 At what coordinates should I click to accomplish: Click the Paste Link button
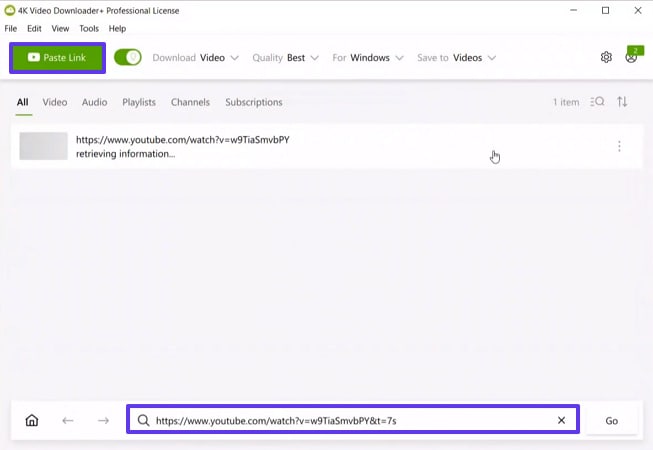[57, 58]
